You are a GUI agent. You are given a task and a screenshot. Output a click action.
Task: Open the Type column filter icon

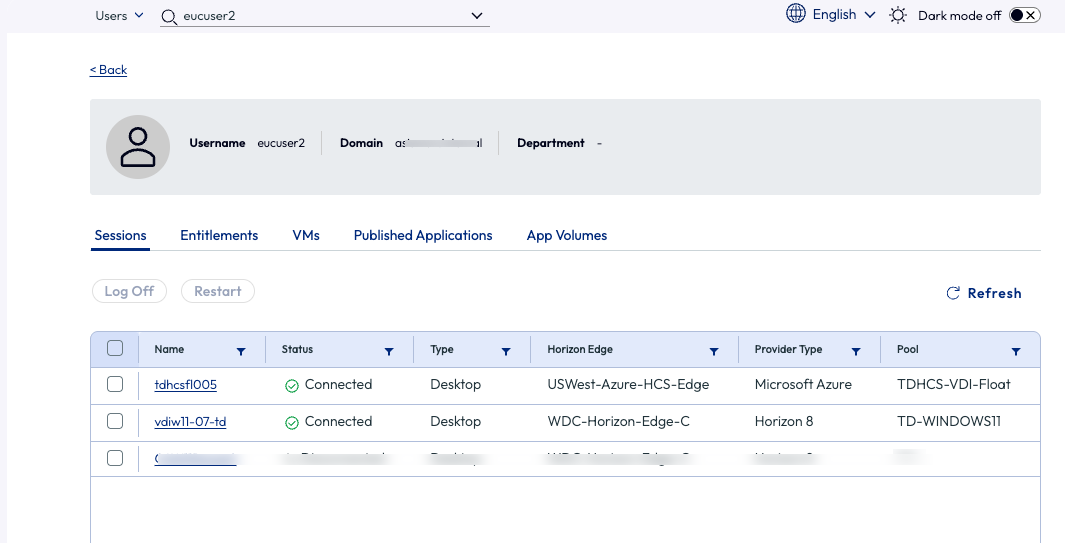pyautogui.click(x=506, y=351)
